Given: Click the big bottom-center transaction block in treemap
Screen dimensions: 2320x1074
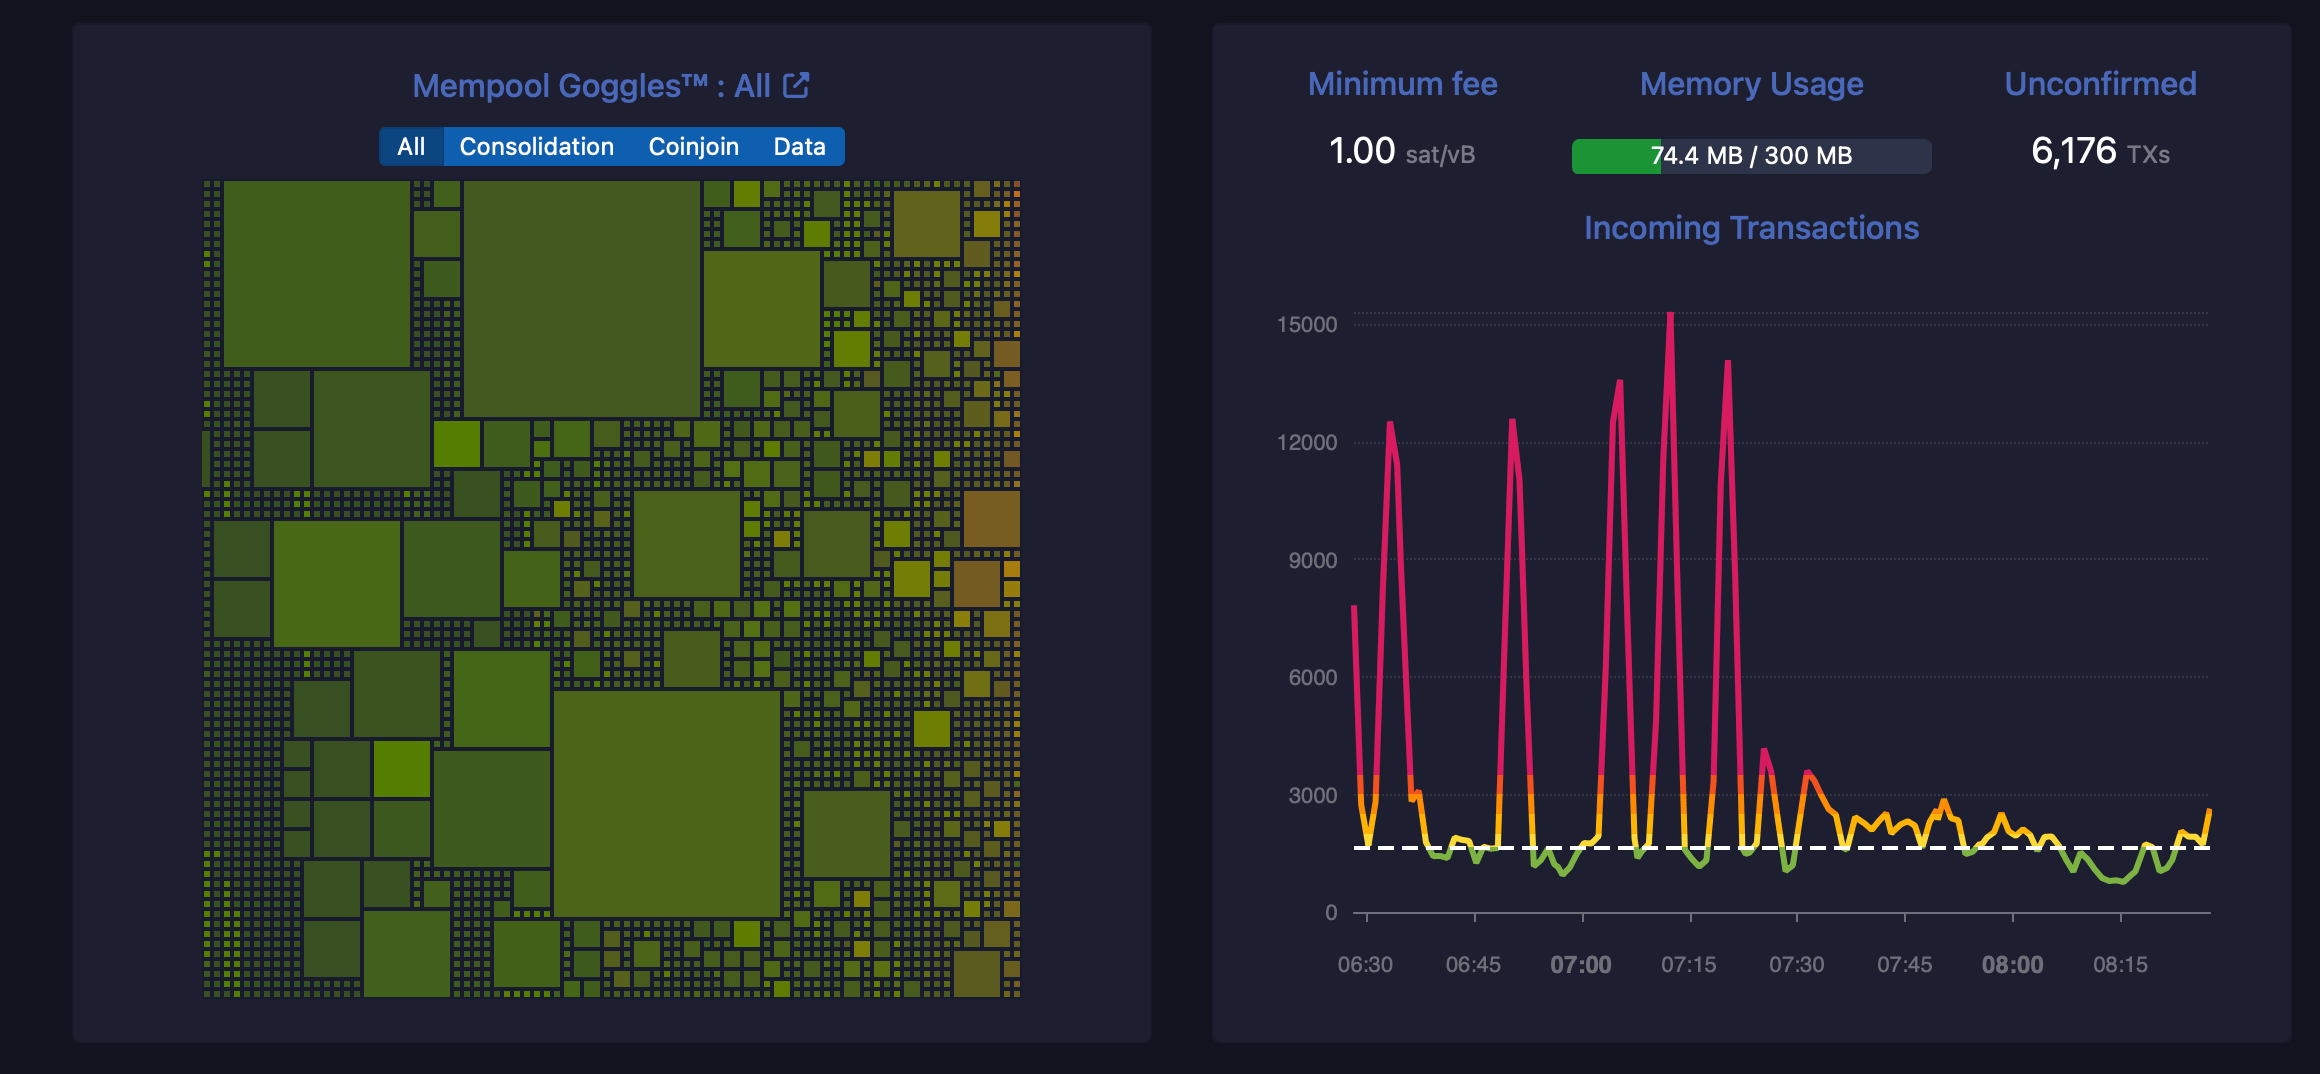Looking at the screenshot, I should [x=666, y=803].
